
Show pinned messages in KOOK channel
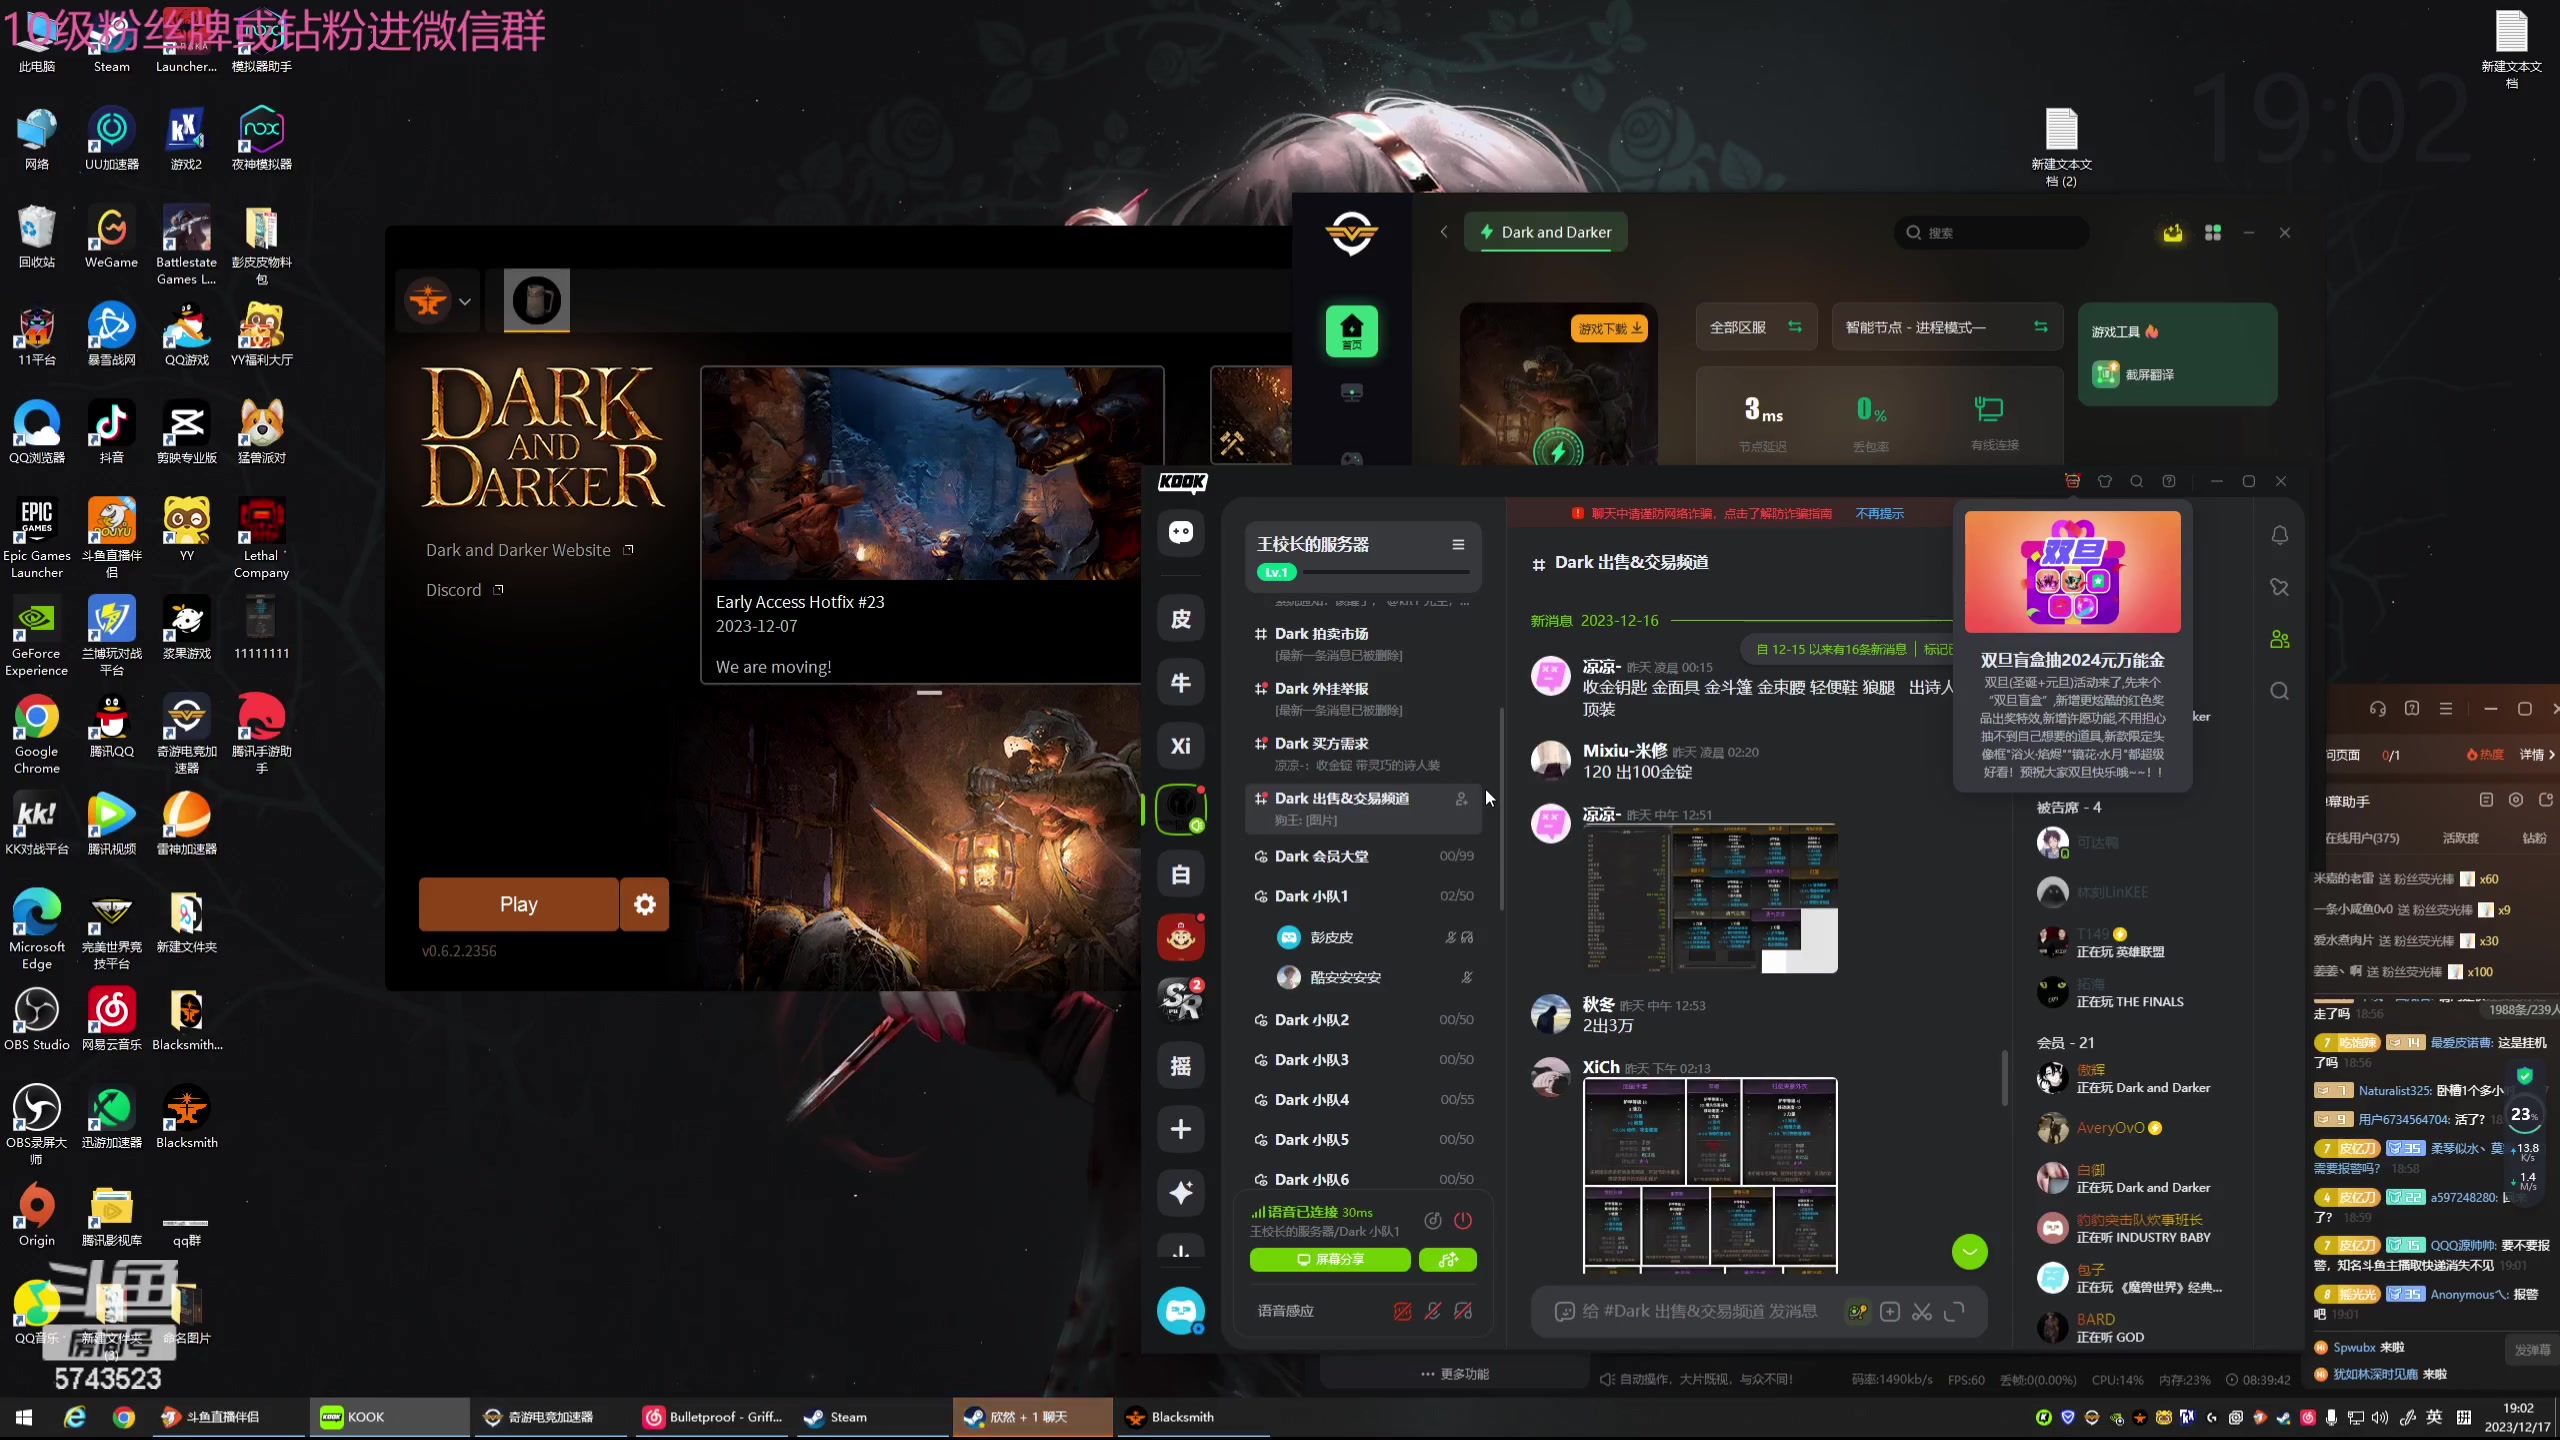coord(2279,588)
